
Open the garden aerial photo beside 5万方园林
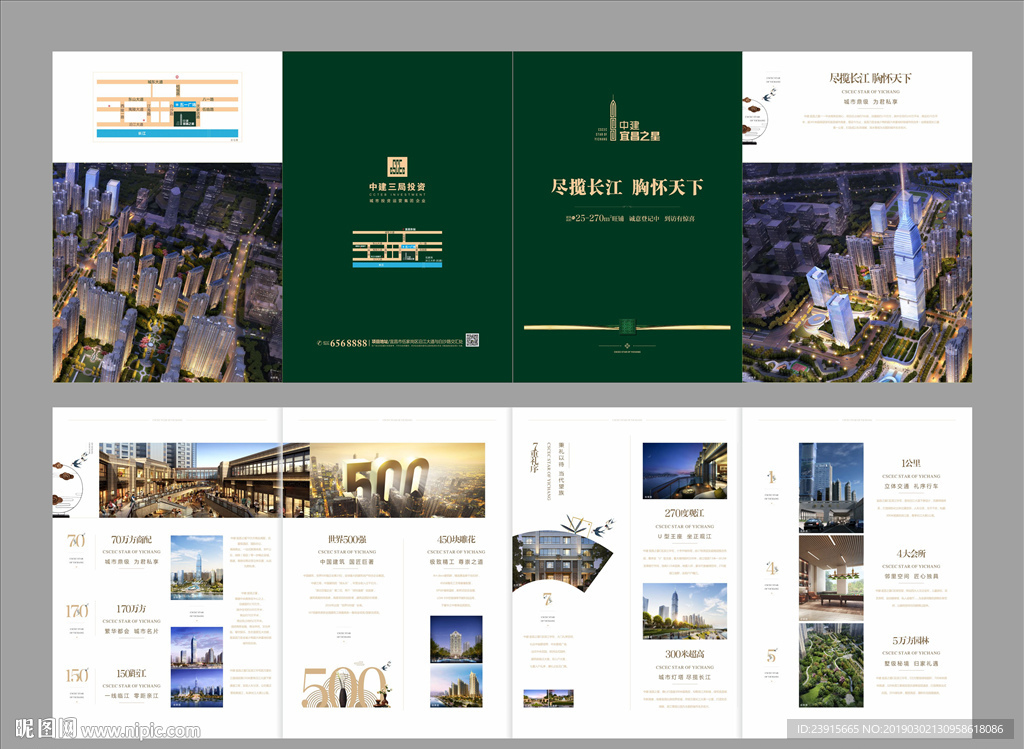[831, 665]
